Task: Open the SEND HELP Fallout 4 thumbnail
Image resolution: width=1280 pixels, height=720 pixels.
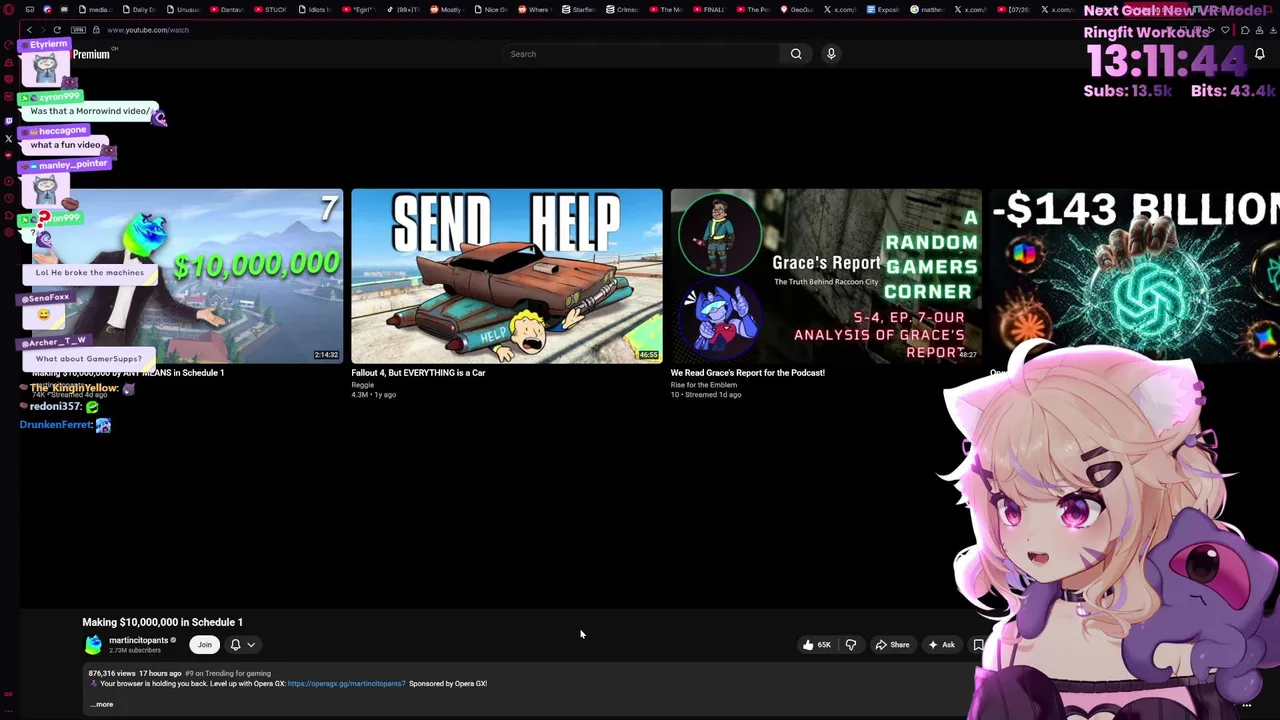Action: point(507,275)
